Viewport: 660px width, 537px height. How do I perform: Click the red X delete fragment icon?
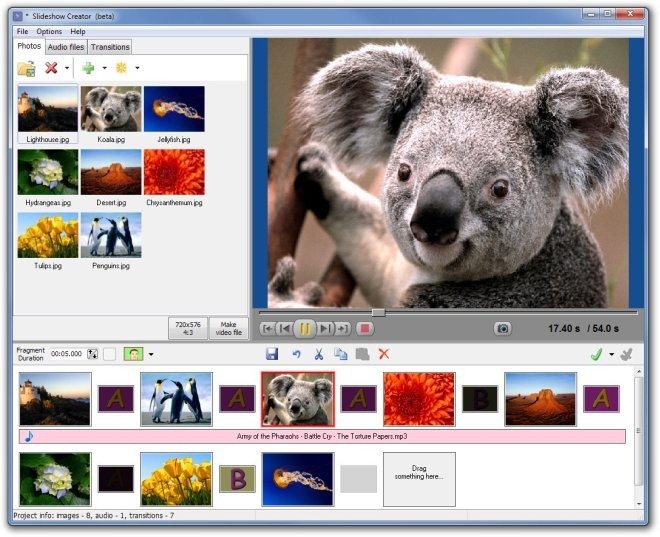[x=383, y=354]
